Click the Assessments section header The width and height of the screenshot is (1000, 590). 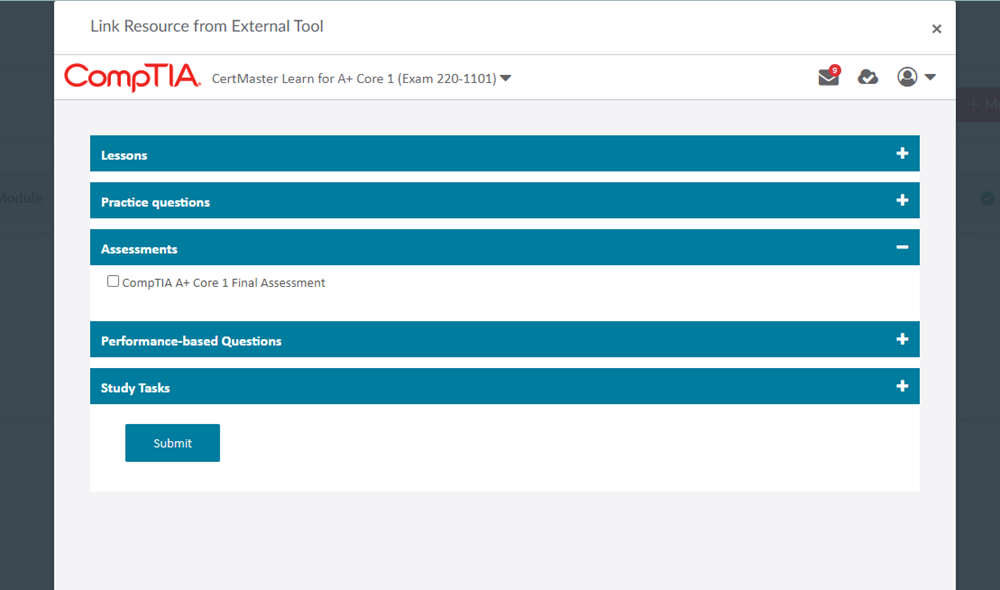[139, 247]
